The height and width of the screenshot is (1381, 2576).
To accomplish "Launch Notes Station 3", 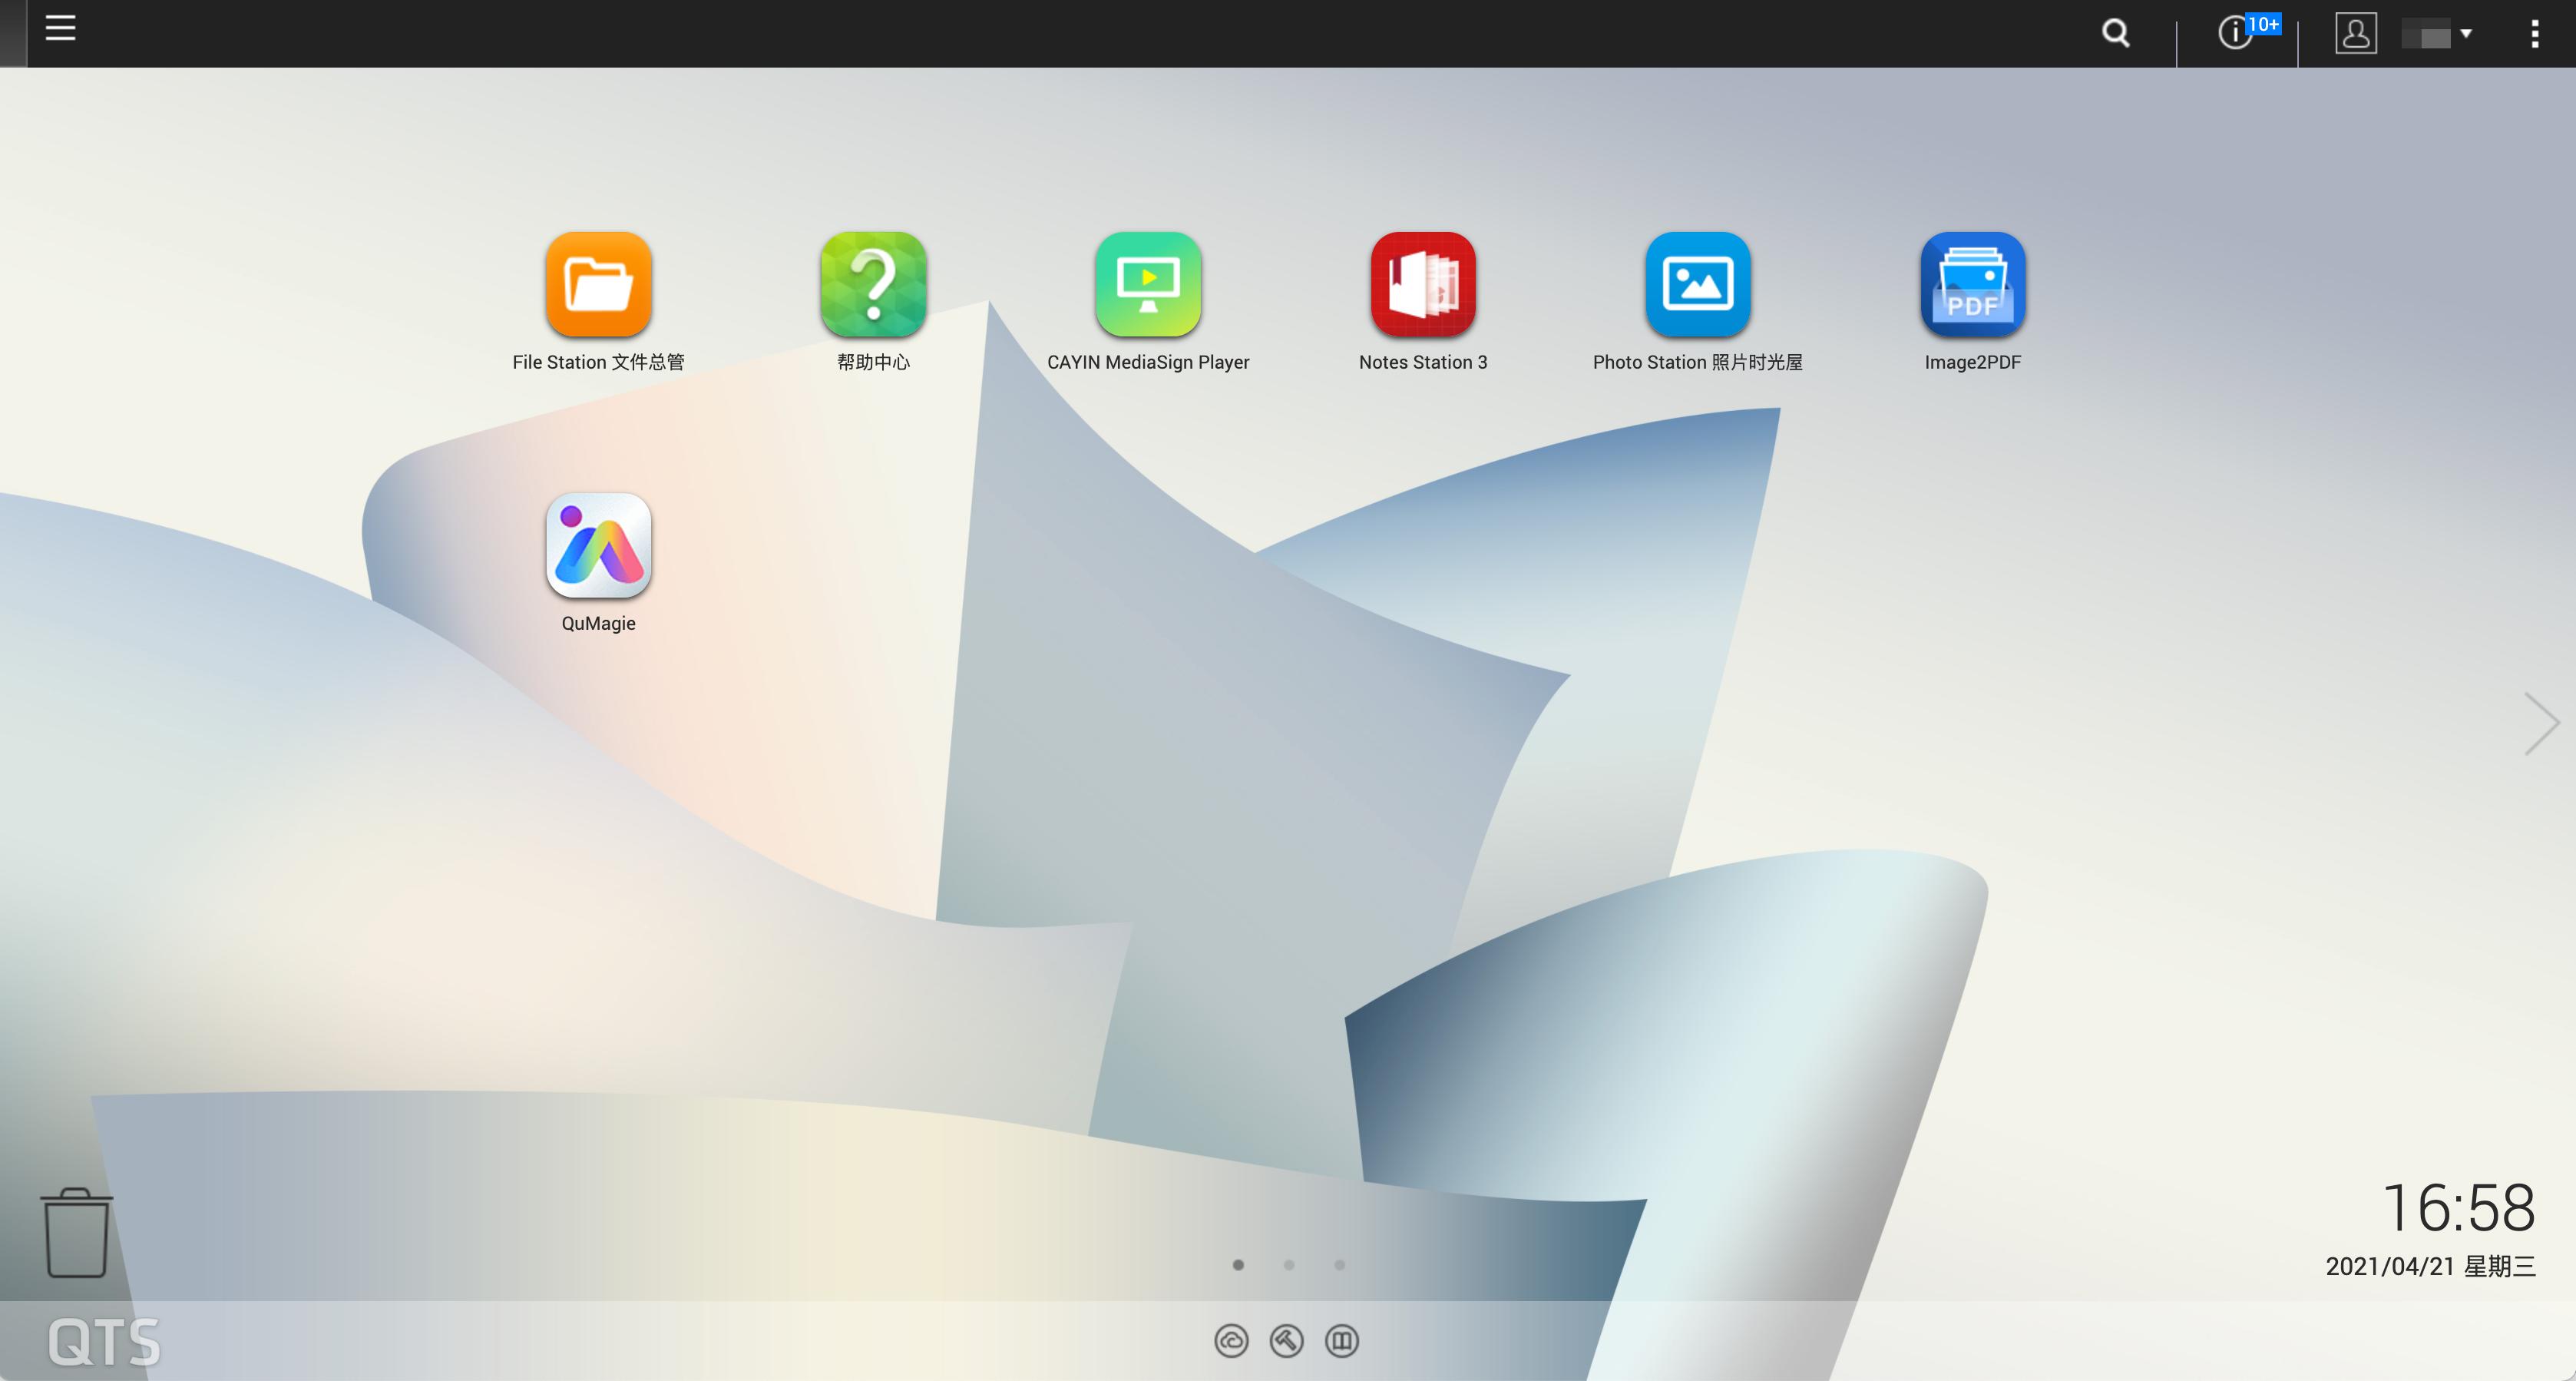I will pos(1423,285).
